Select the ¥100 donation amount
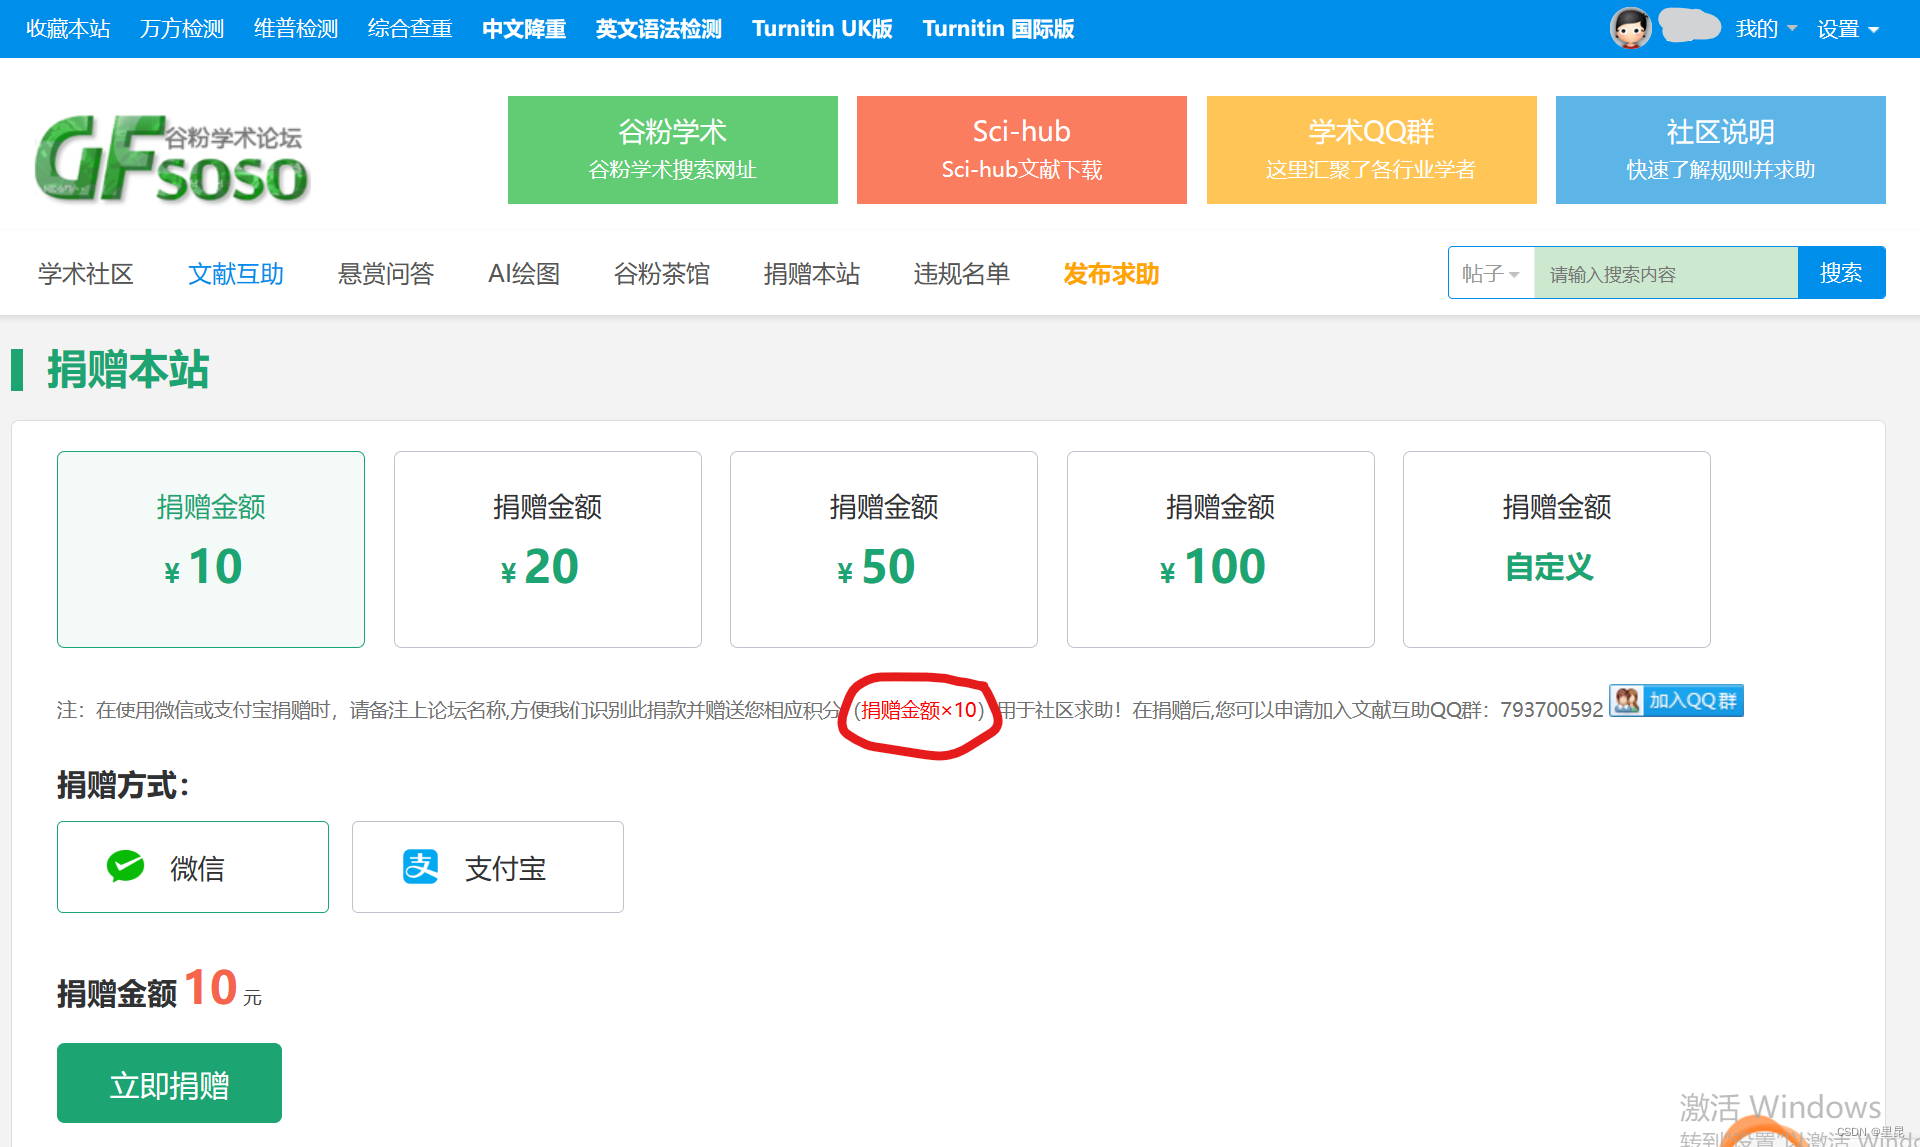The height and width of the screenshot is (1147, 1920). pyautogui.click(x=1220, y=549)
